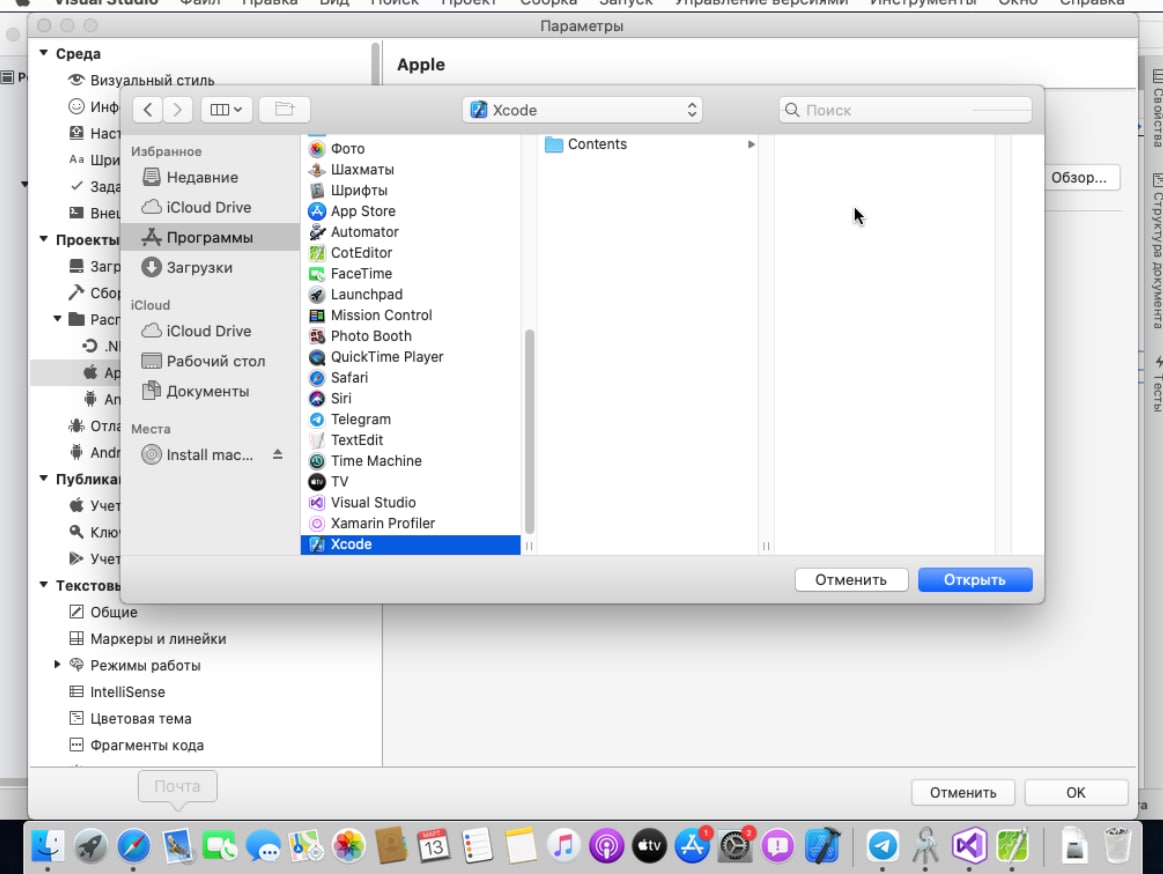Expand the Contents folder arrow
1163x874 pixels.
click(x=751, y=144)
